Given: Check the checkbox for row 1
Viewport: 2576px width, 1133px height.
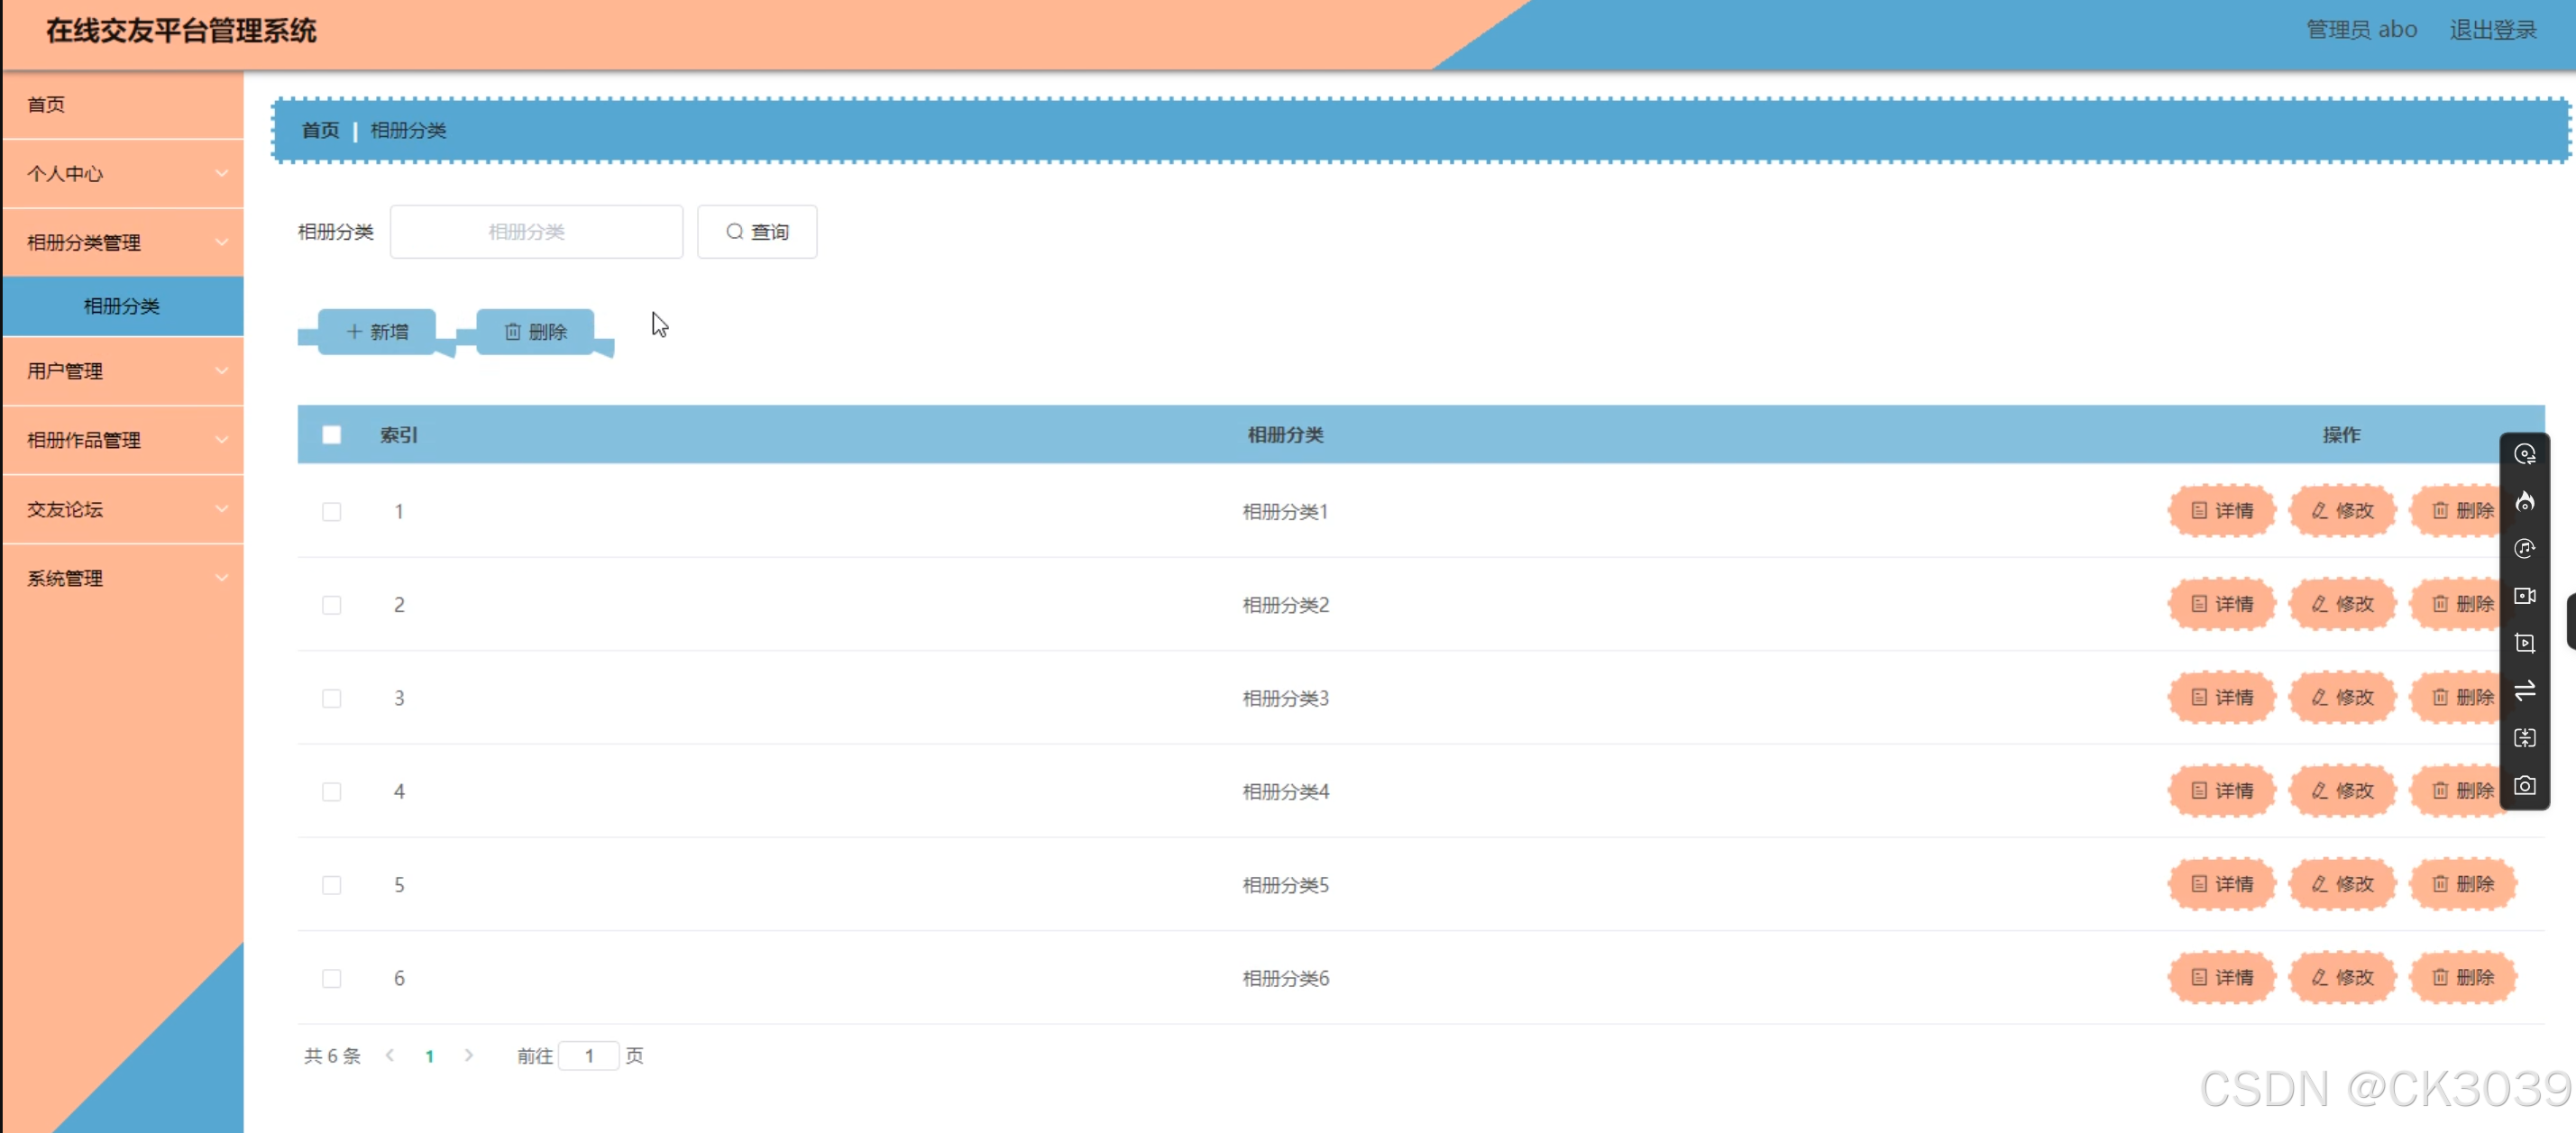Looking at the screenshot, I should point(331,512).
